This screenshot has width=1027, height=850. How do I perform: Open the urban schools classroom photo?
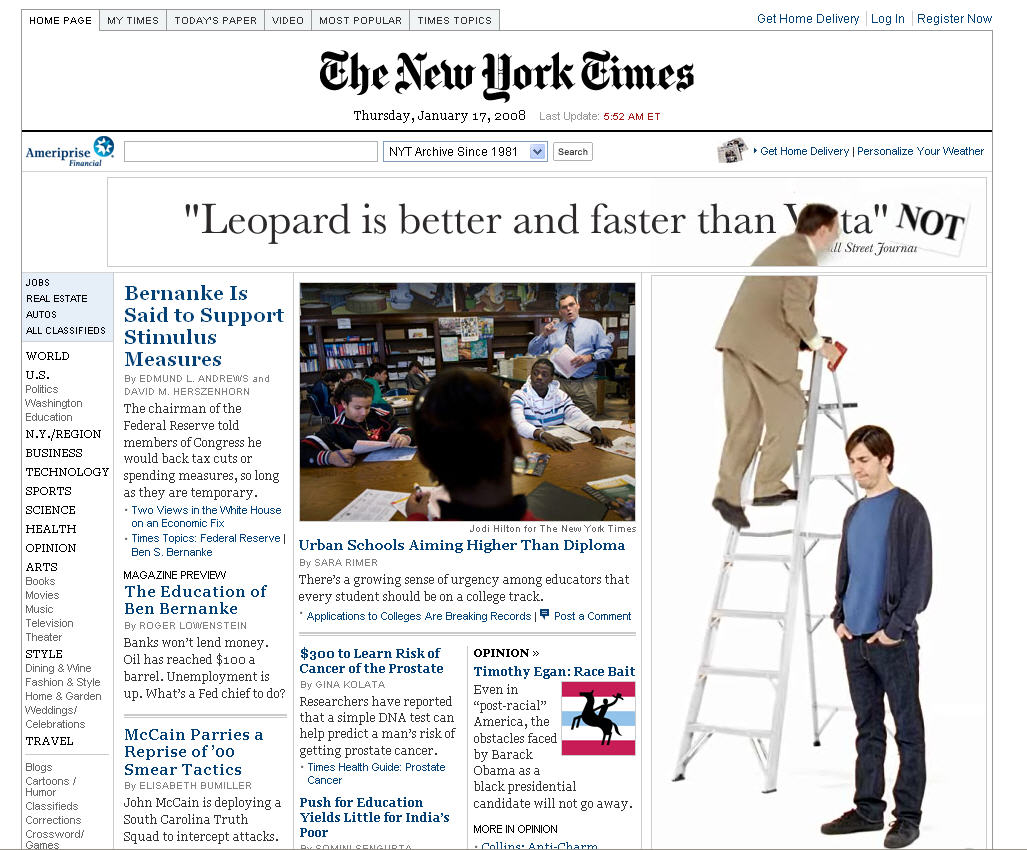pos(467,401)
